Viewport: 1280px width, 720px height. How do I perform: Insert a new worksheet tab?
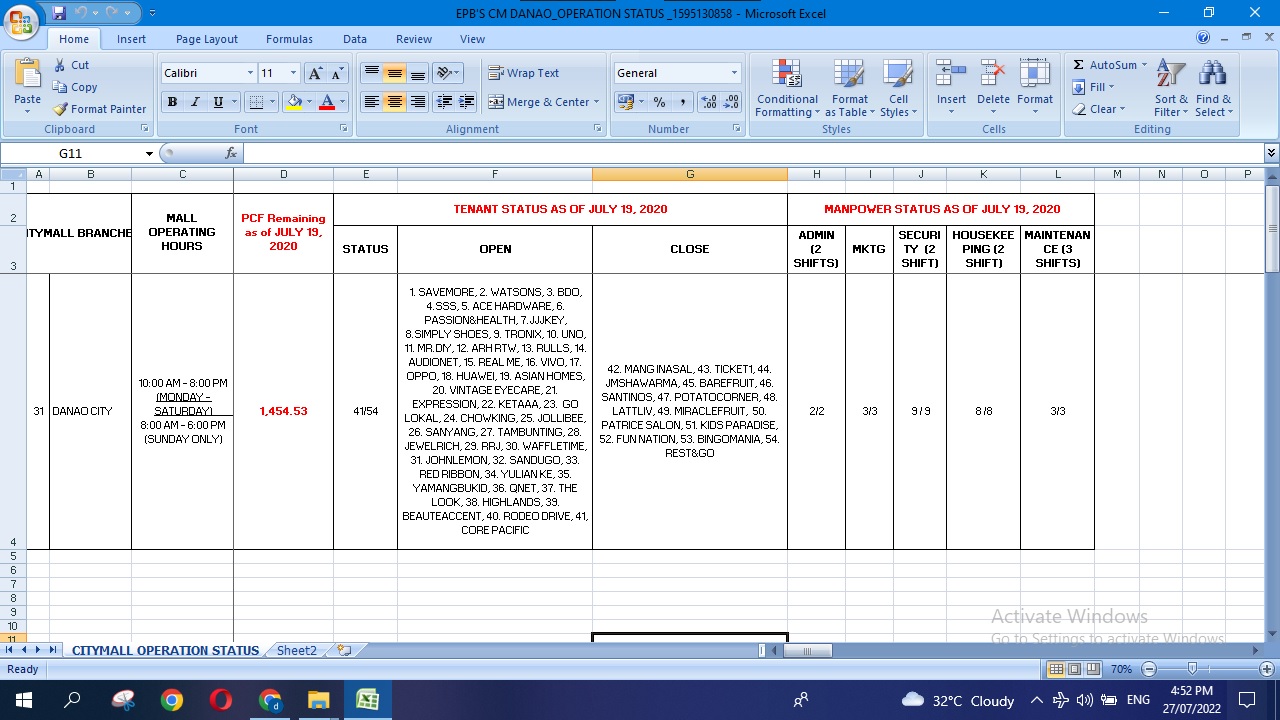pos(344,650)
